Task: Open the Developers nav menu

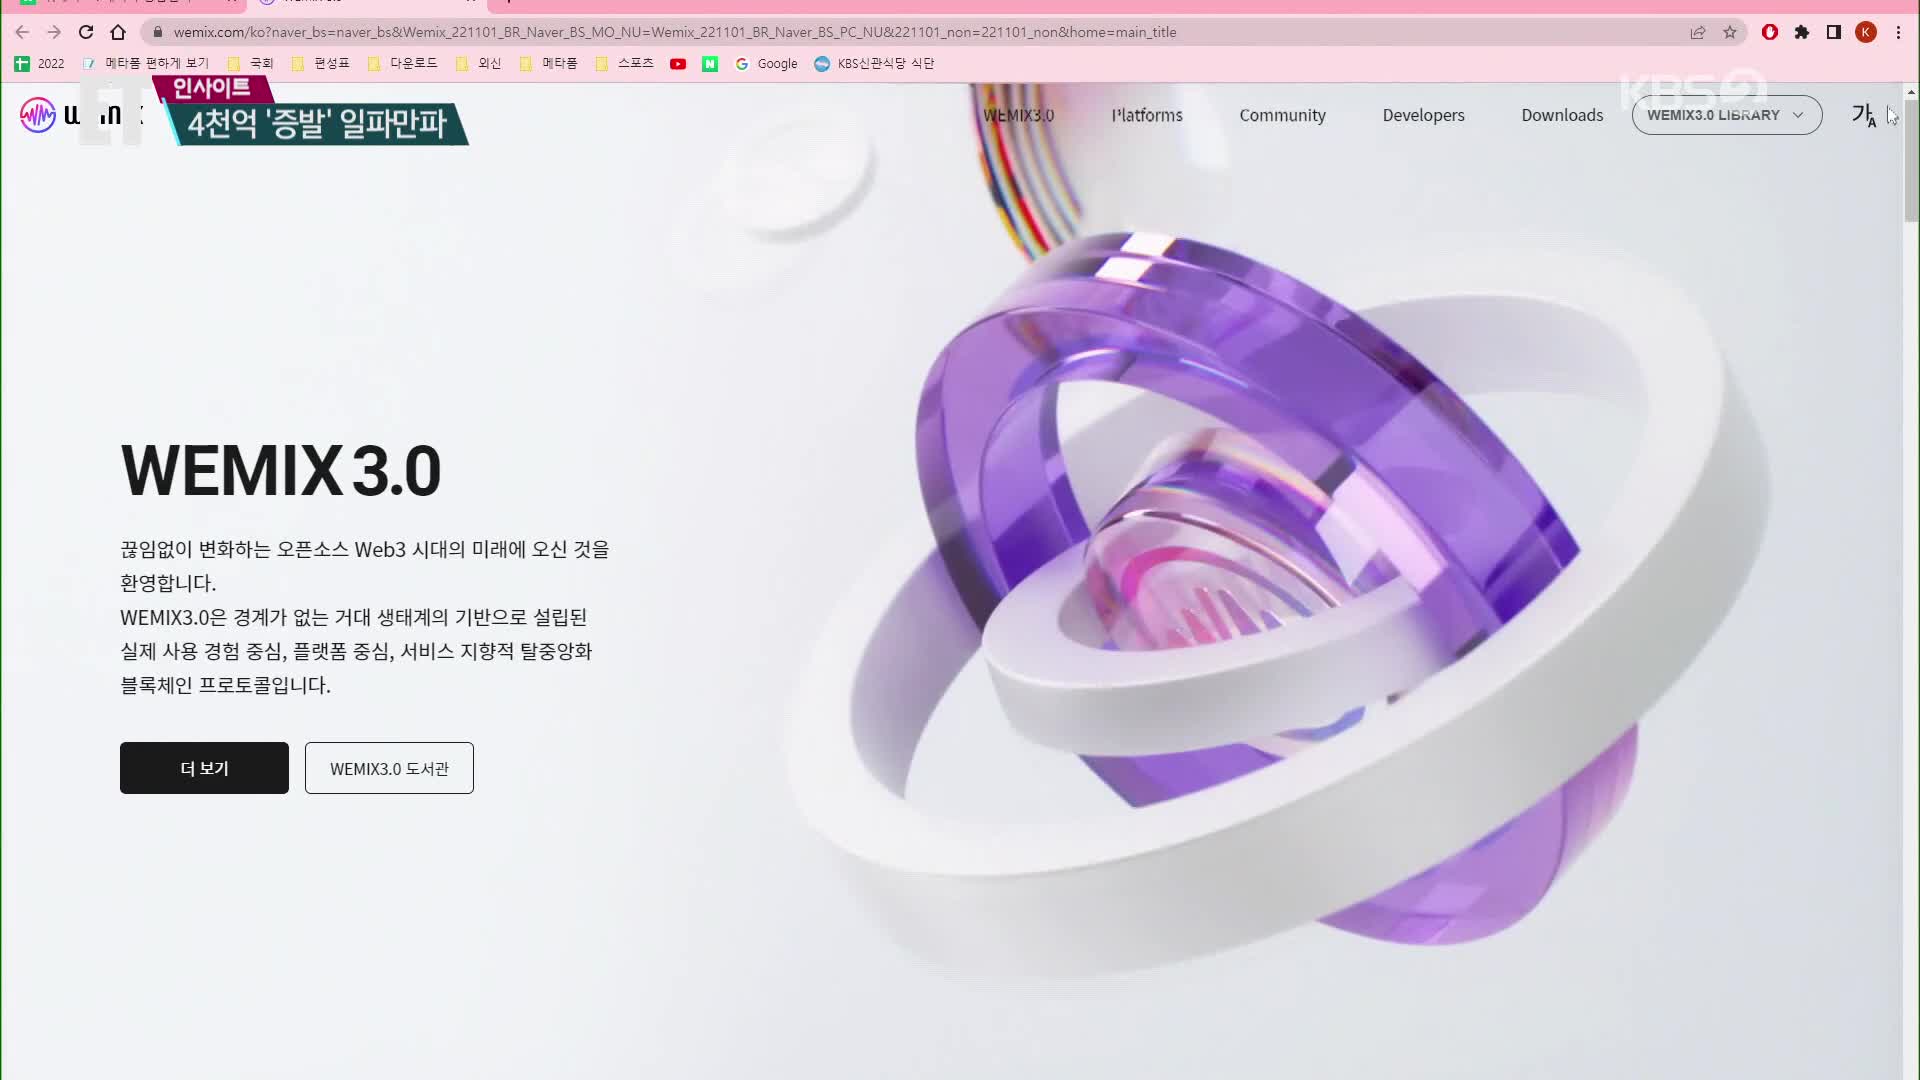Action: (x=1423, y=115)
